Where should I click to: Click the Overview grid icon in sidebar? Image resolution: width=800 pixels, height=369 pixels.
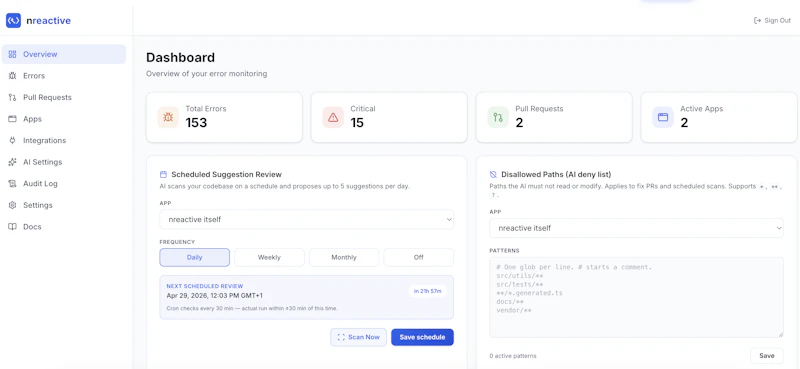point(13,54)
